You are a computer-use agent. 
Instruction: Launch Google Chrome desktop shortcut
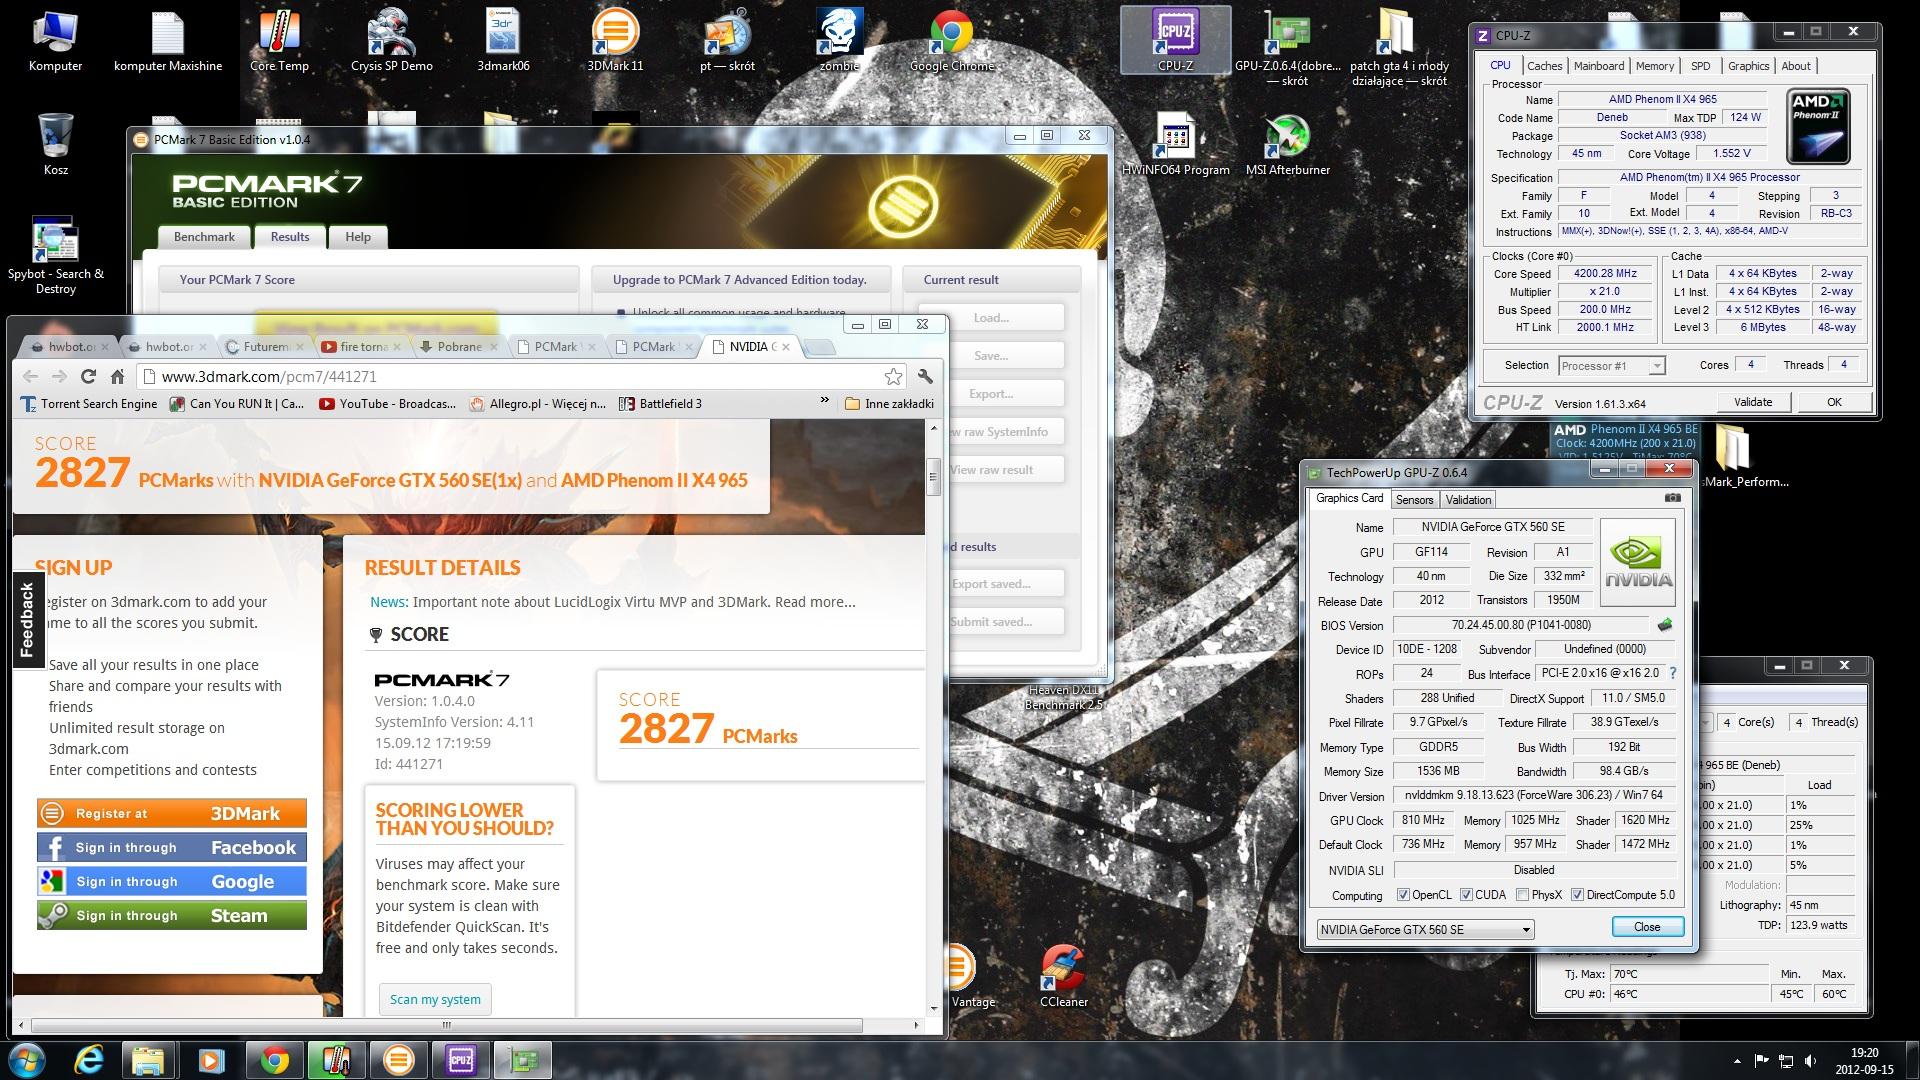(x=951, y=42)
